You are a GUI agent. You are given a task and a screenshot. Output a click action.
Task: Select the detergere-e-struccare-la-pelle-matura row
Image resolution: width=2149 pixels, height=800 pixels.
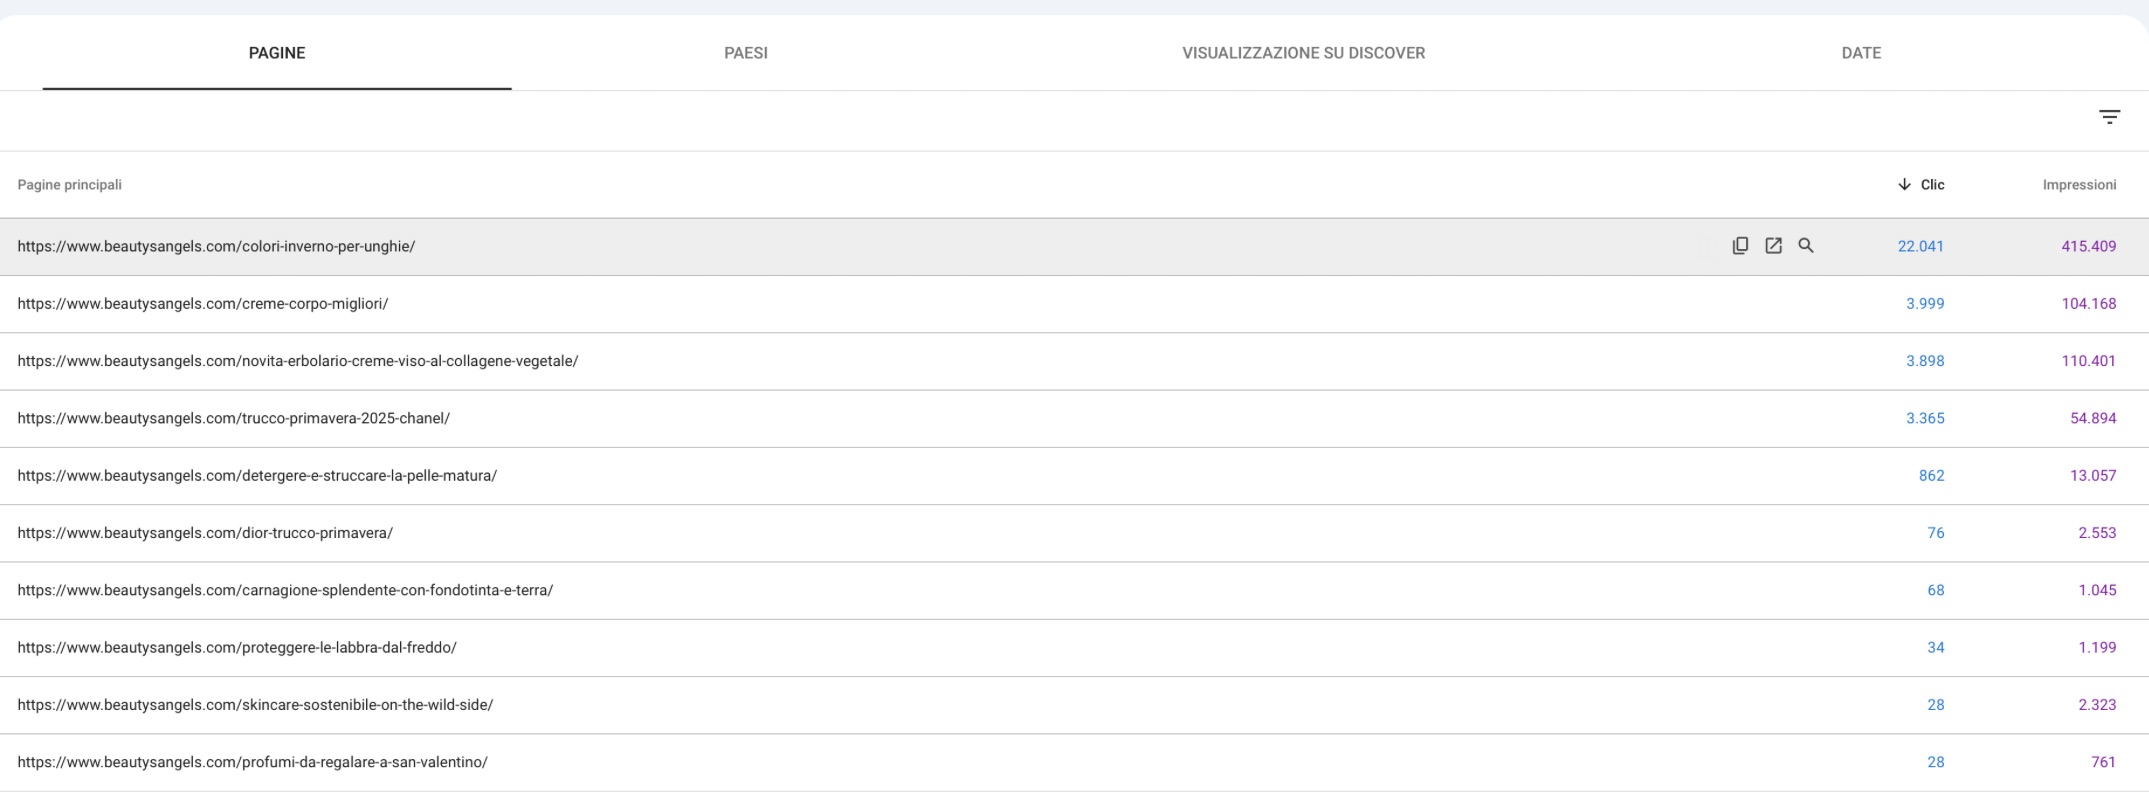(257, 476)
